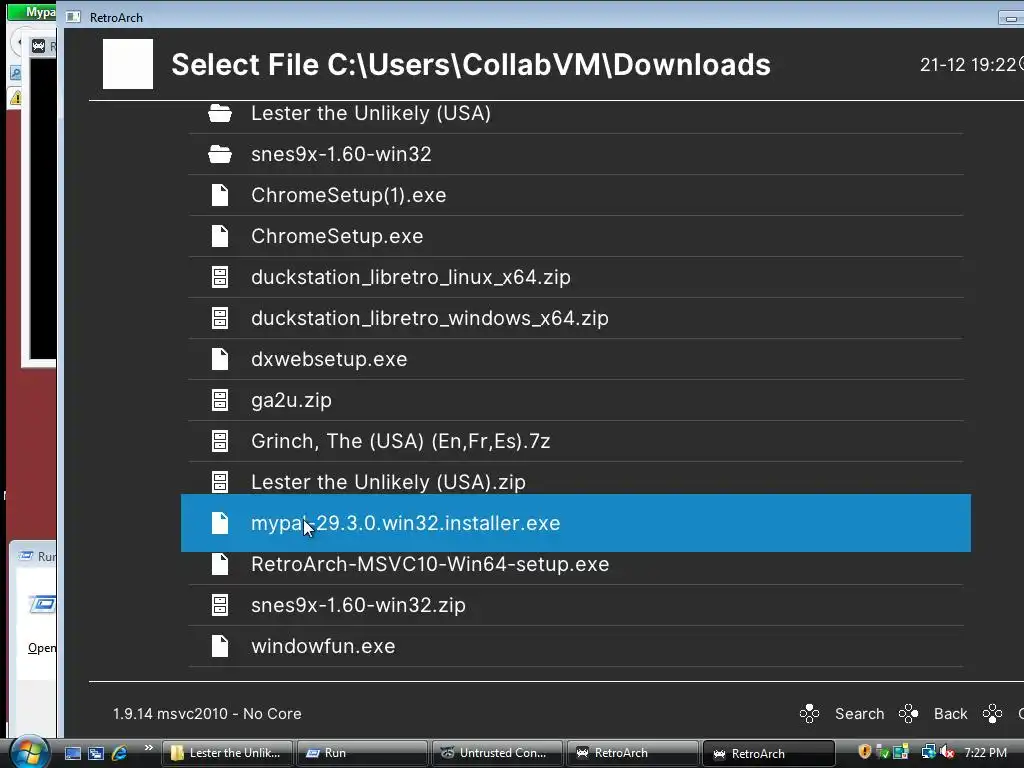
Task: Click the Back button label
Action: coord(950,714)
